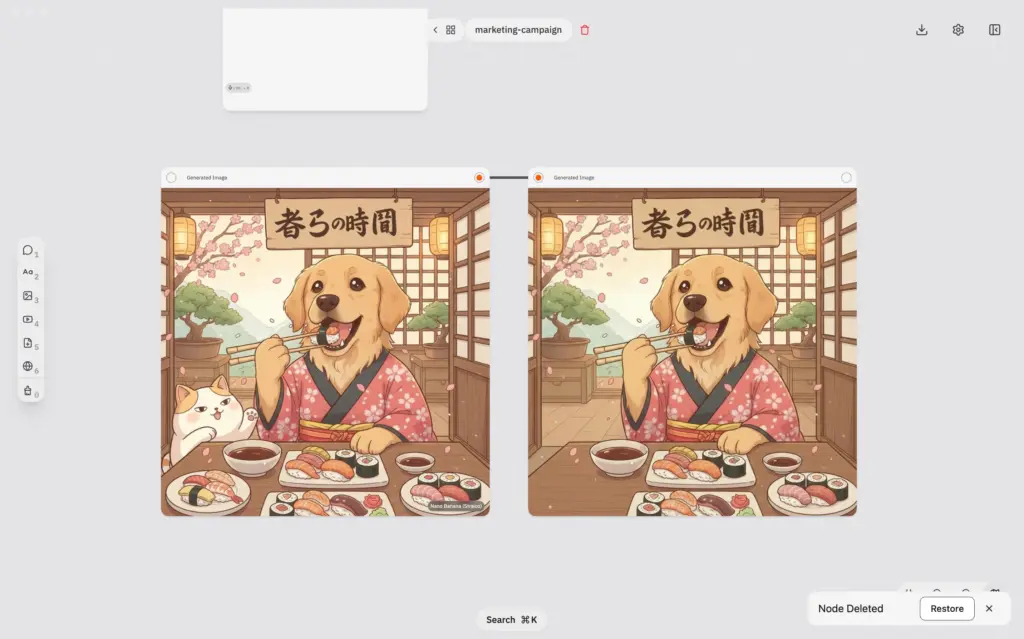Go back using the left chevron
Screen dimensions: 1024x639
[434, 30]
